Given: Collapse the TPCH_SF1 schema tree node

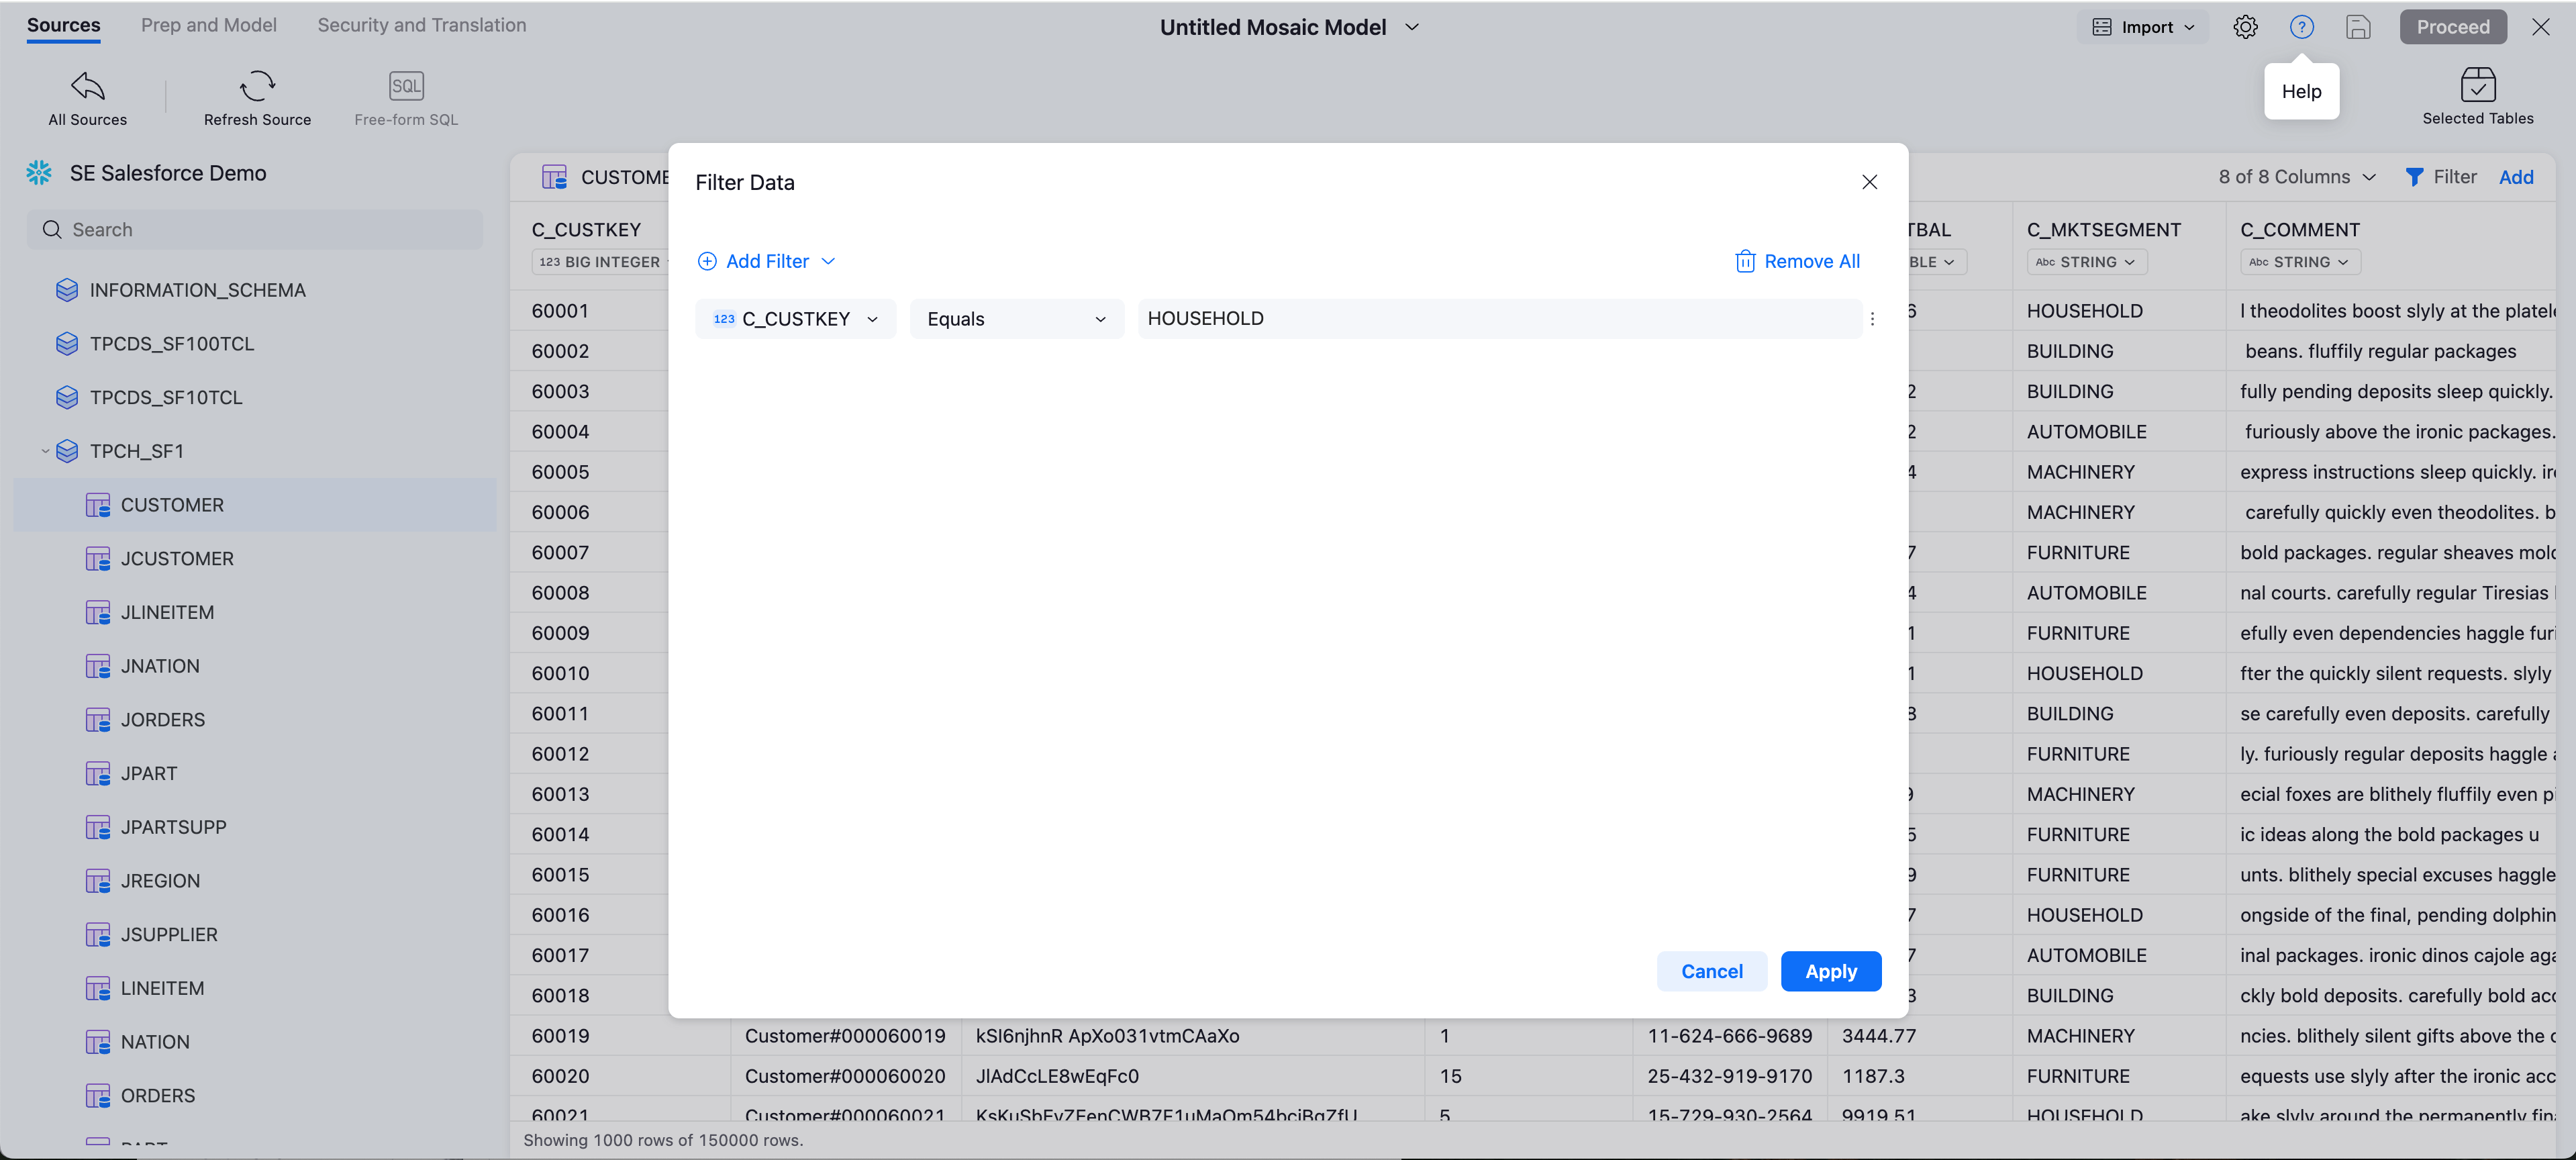Looking at the screenshot, I should click(45, 451).
